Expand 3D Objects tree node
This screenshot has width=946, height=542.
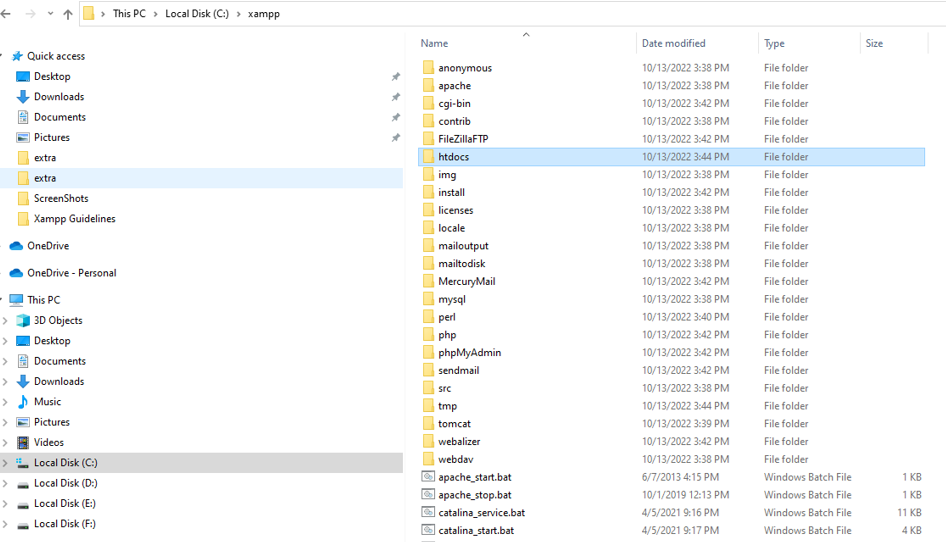(x=5, y=320)
